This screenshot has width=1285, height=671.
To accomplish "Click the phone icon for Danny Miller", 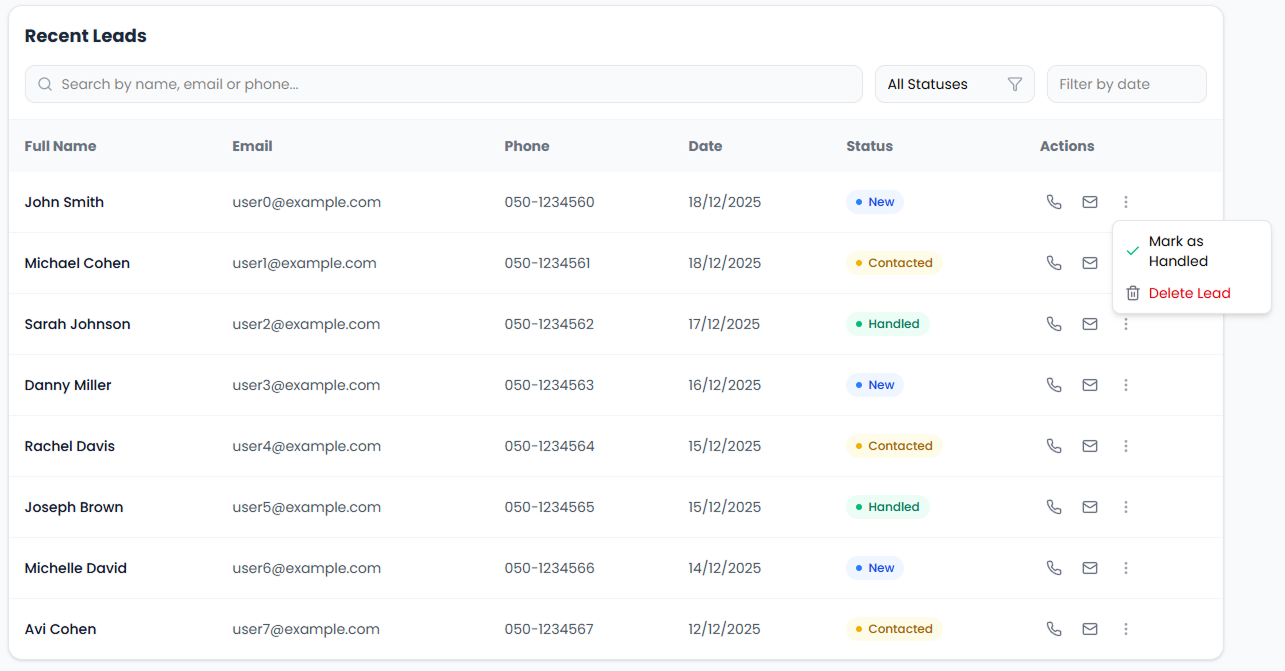I will pyautogui.click(x=1053, y=385).
